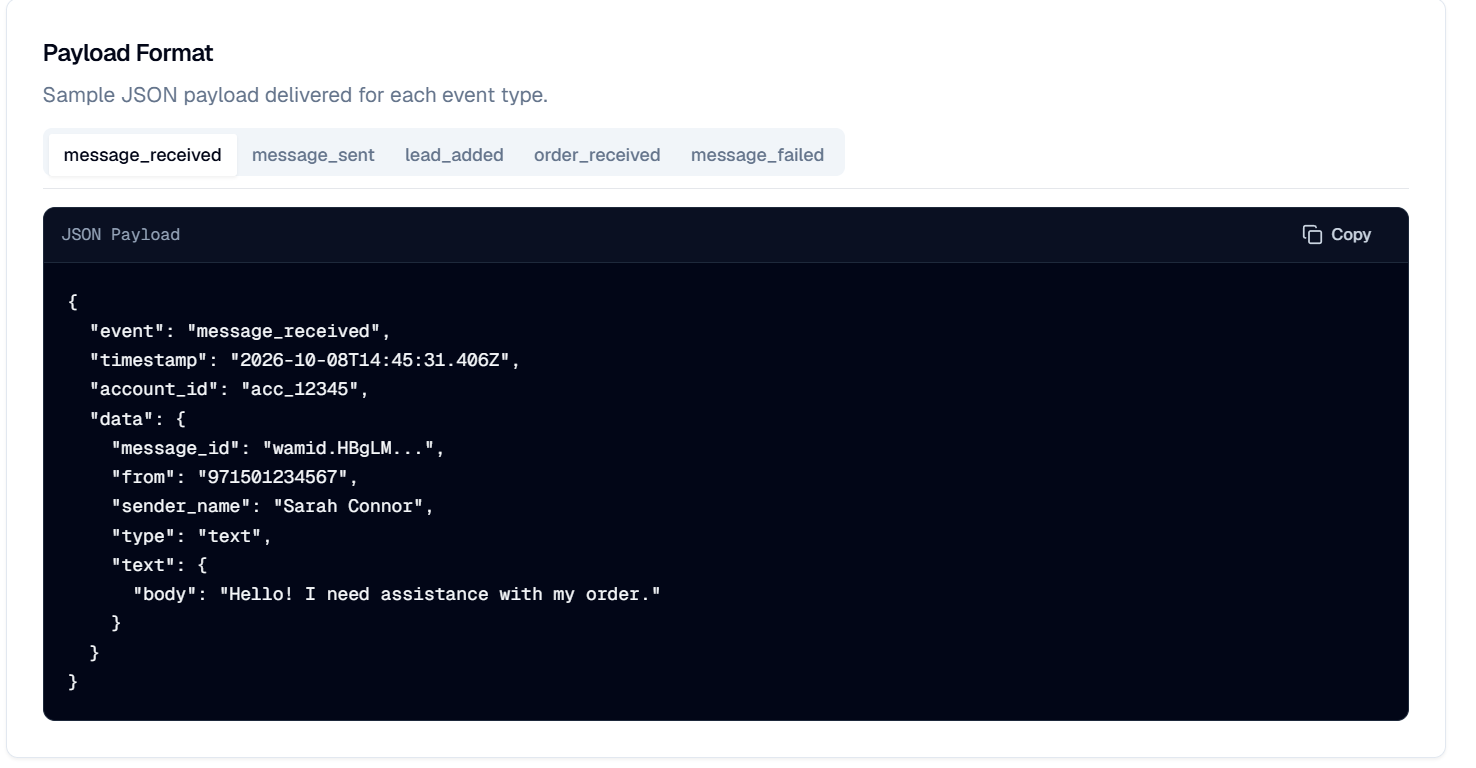
Task: Click the timestamp value line in code
Action: click(x=305, y=361)
